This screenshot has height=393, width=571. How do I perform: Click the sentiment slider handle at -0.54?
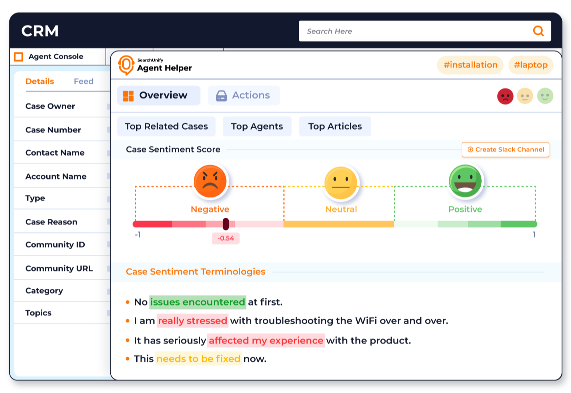pos(226,224)
